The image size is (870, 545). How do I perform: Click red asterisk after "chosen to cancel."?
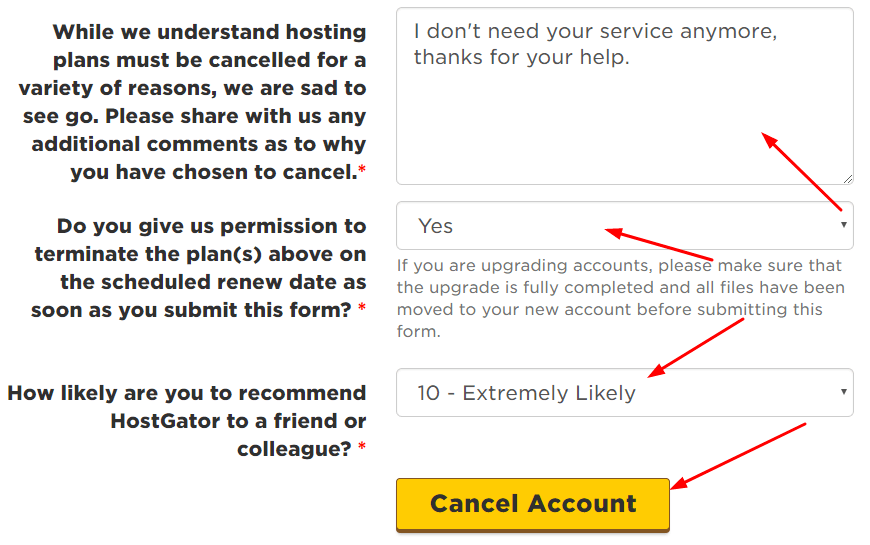tap(362, 173)
